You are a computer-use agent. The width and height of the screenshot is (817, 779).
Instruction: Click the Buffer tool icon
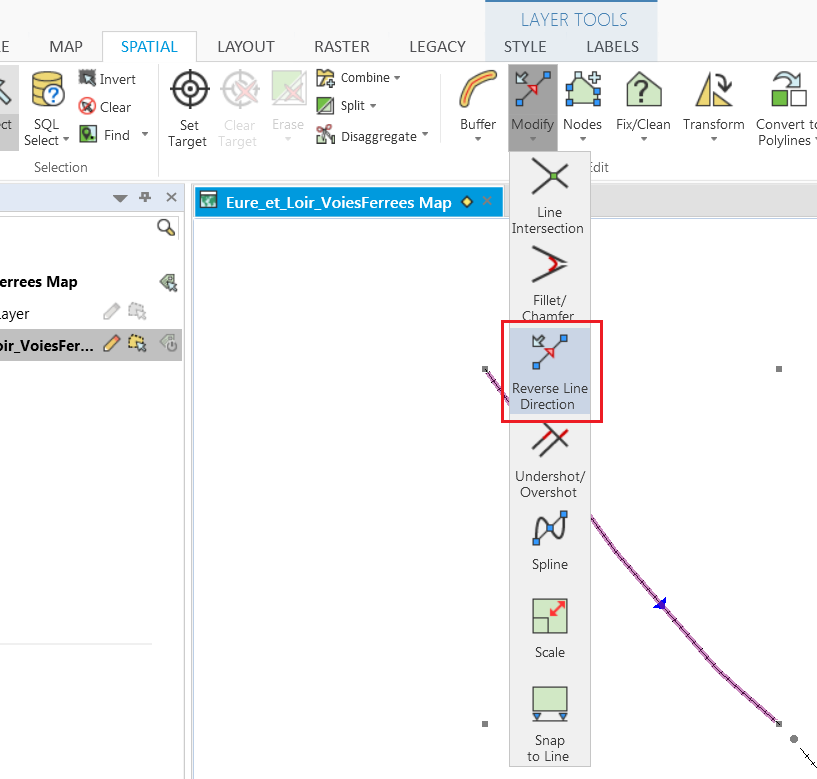478,89
